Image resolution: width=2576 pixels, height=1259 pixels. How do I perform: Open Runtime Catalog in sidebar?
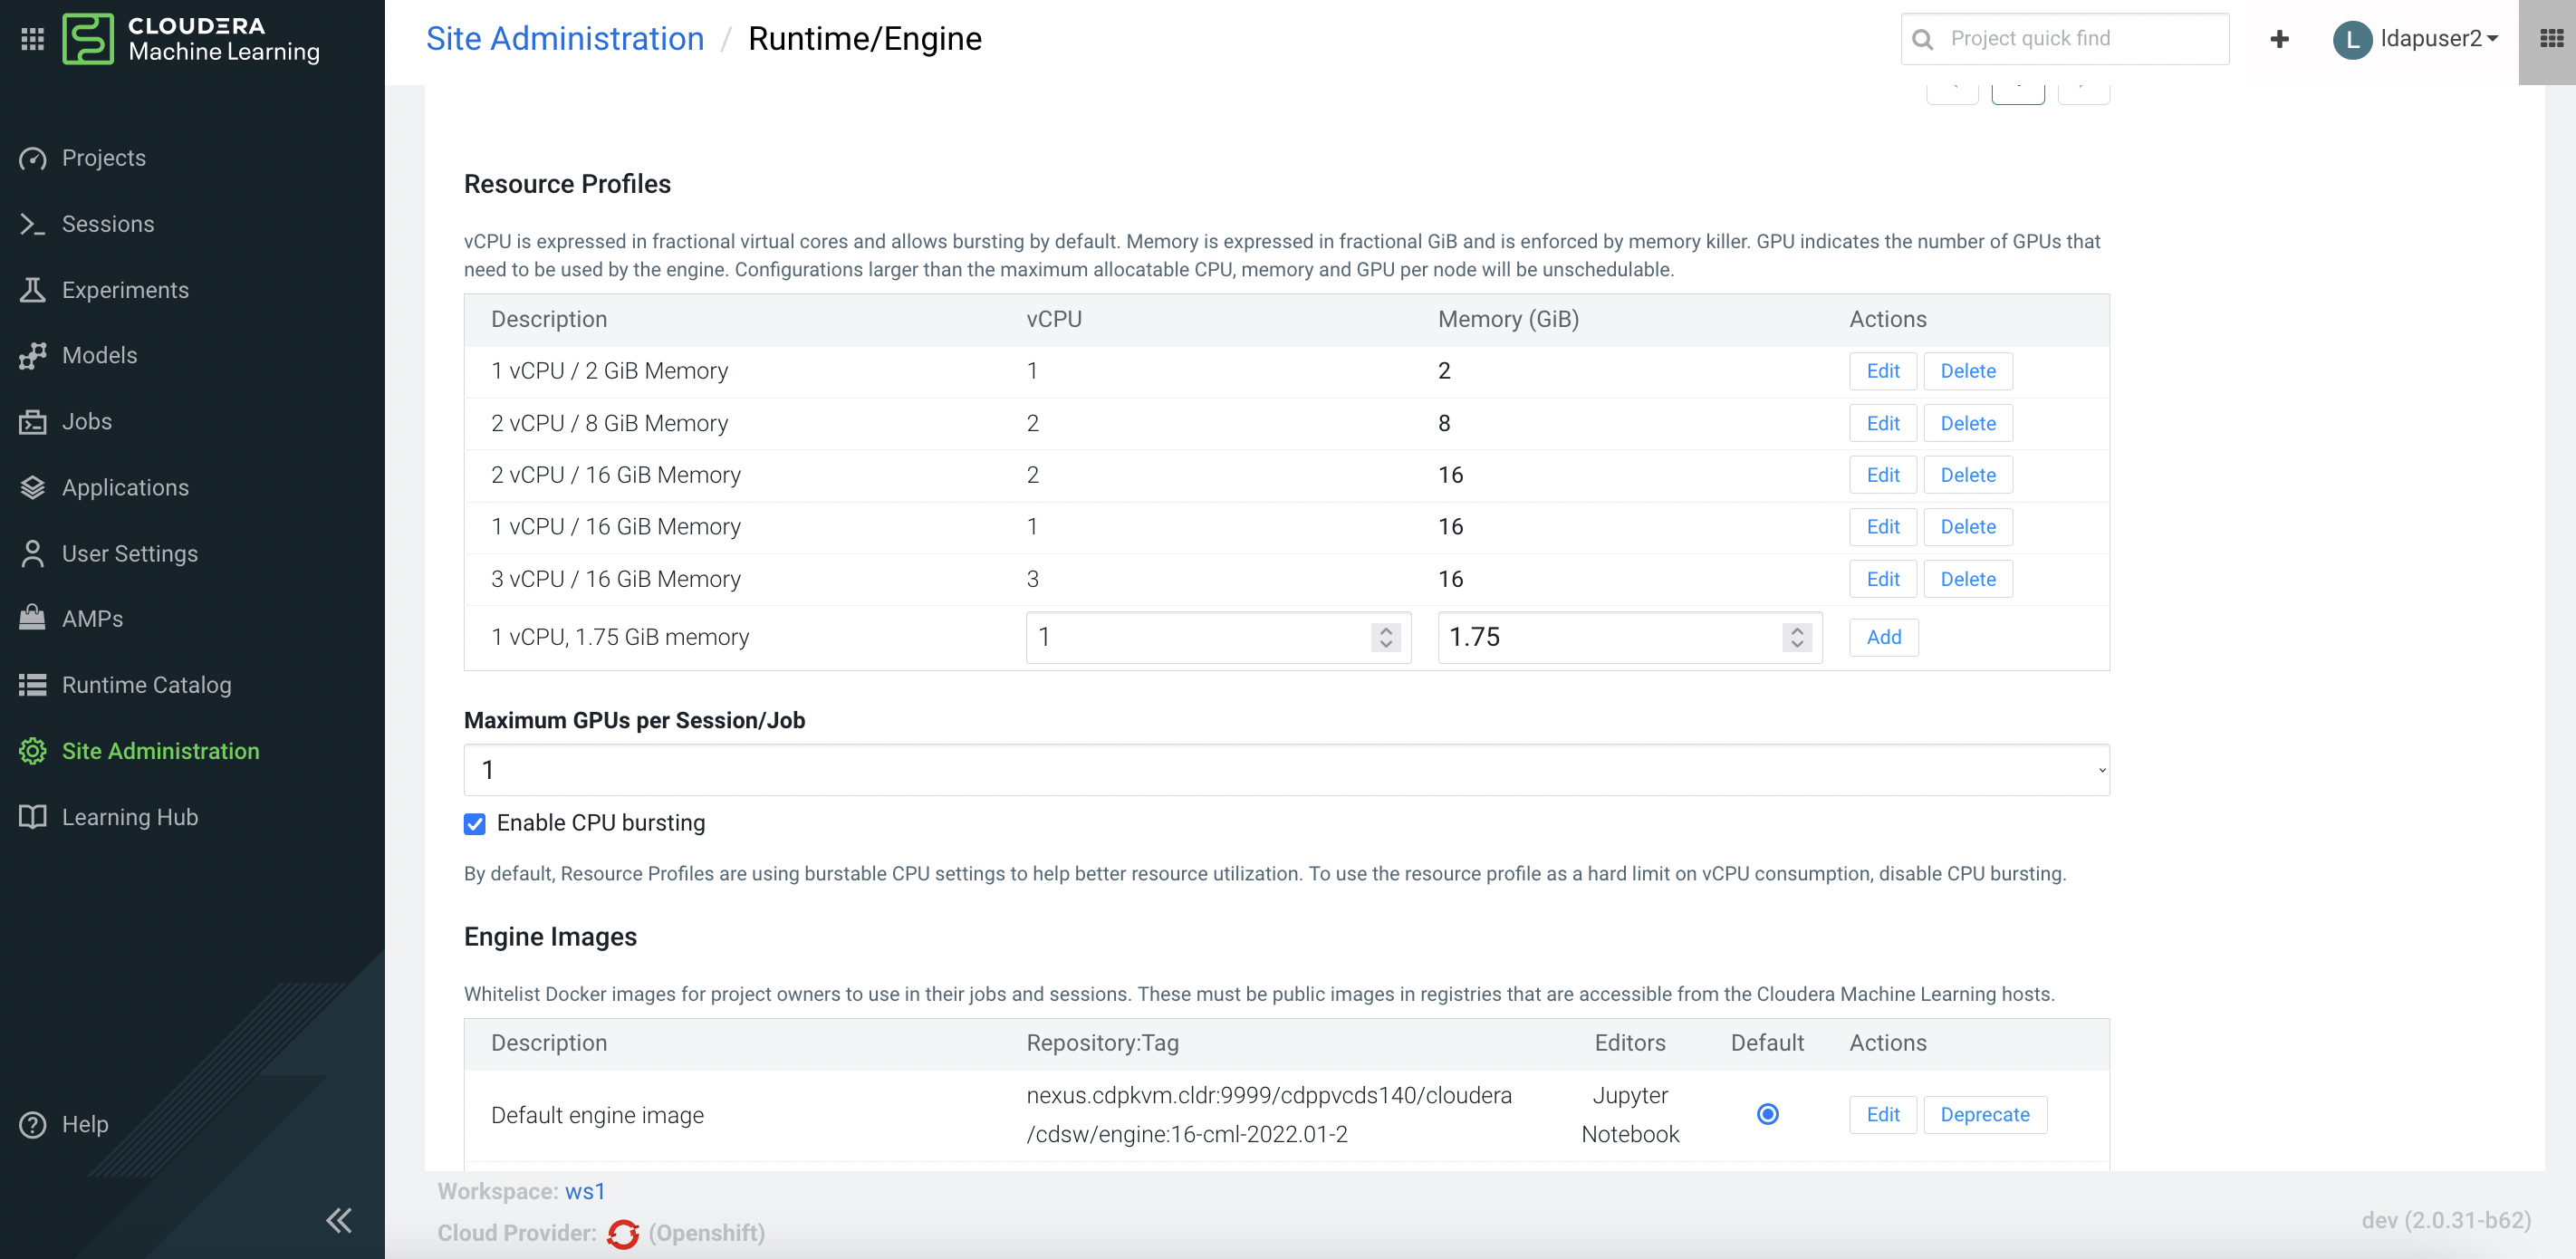146,685
